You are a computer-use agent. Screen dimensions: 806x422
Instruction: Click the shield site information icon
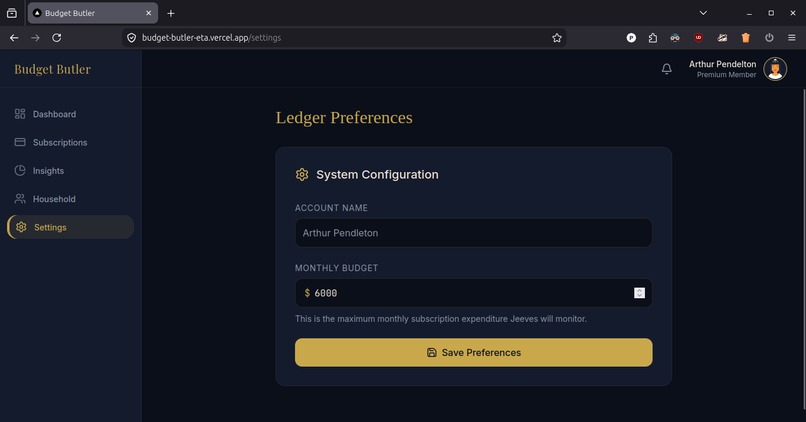[132, 38]
